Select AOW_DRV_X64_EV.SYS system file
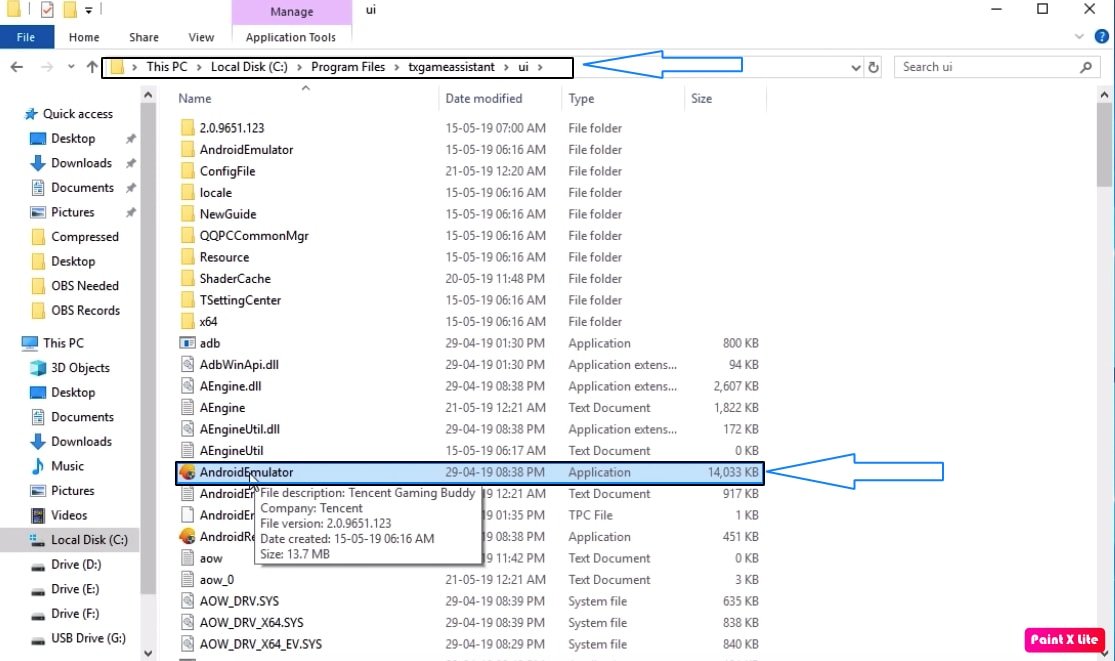1115x661 pixels. click(260, 644)
